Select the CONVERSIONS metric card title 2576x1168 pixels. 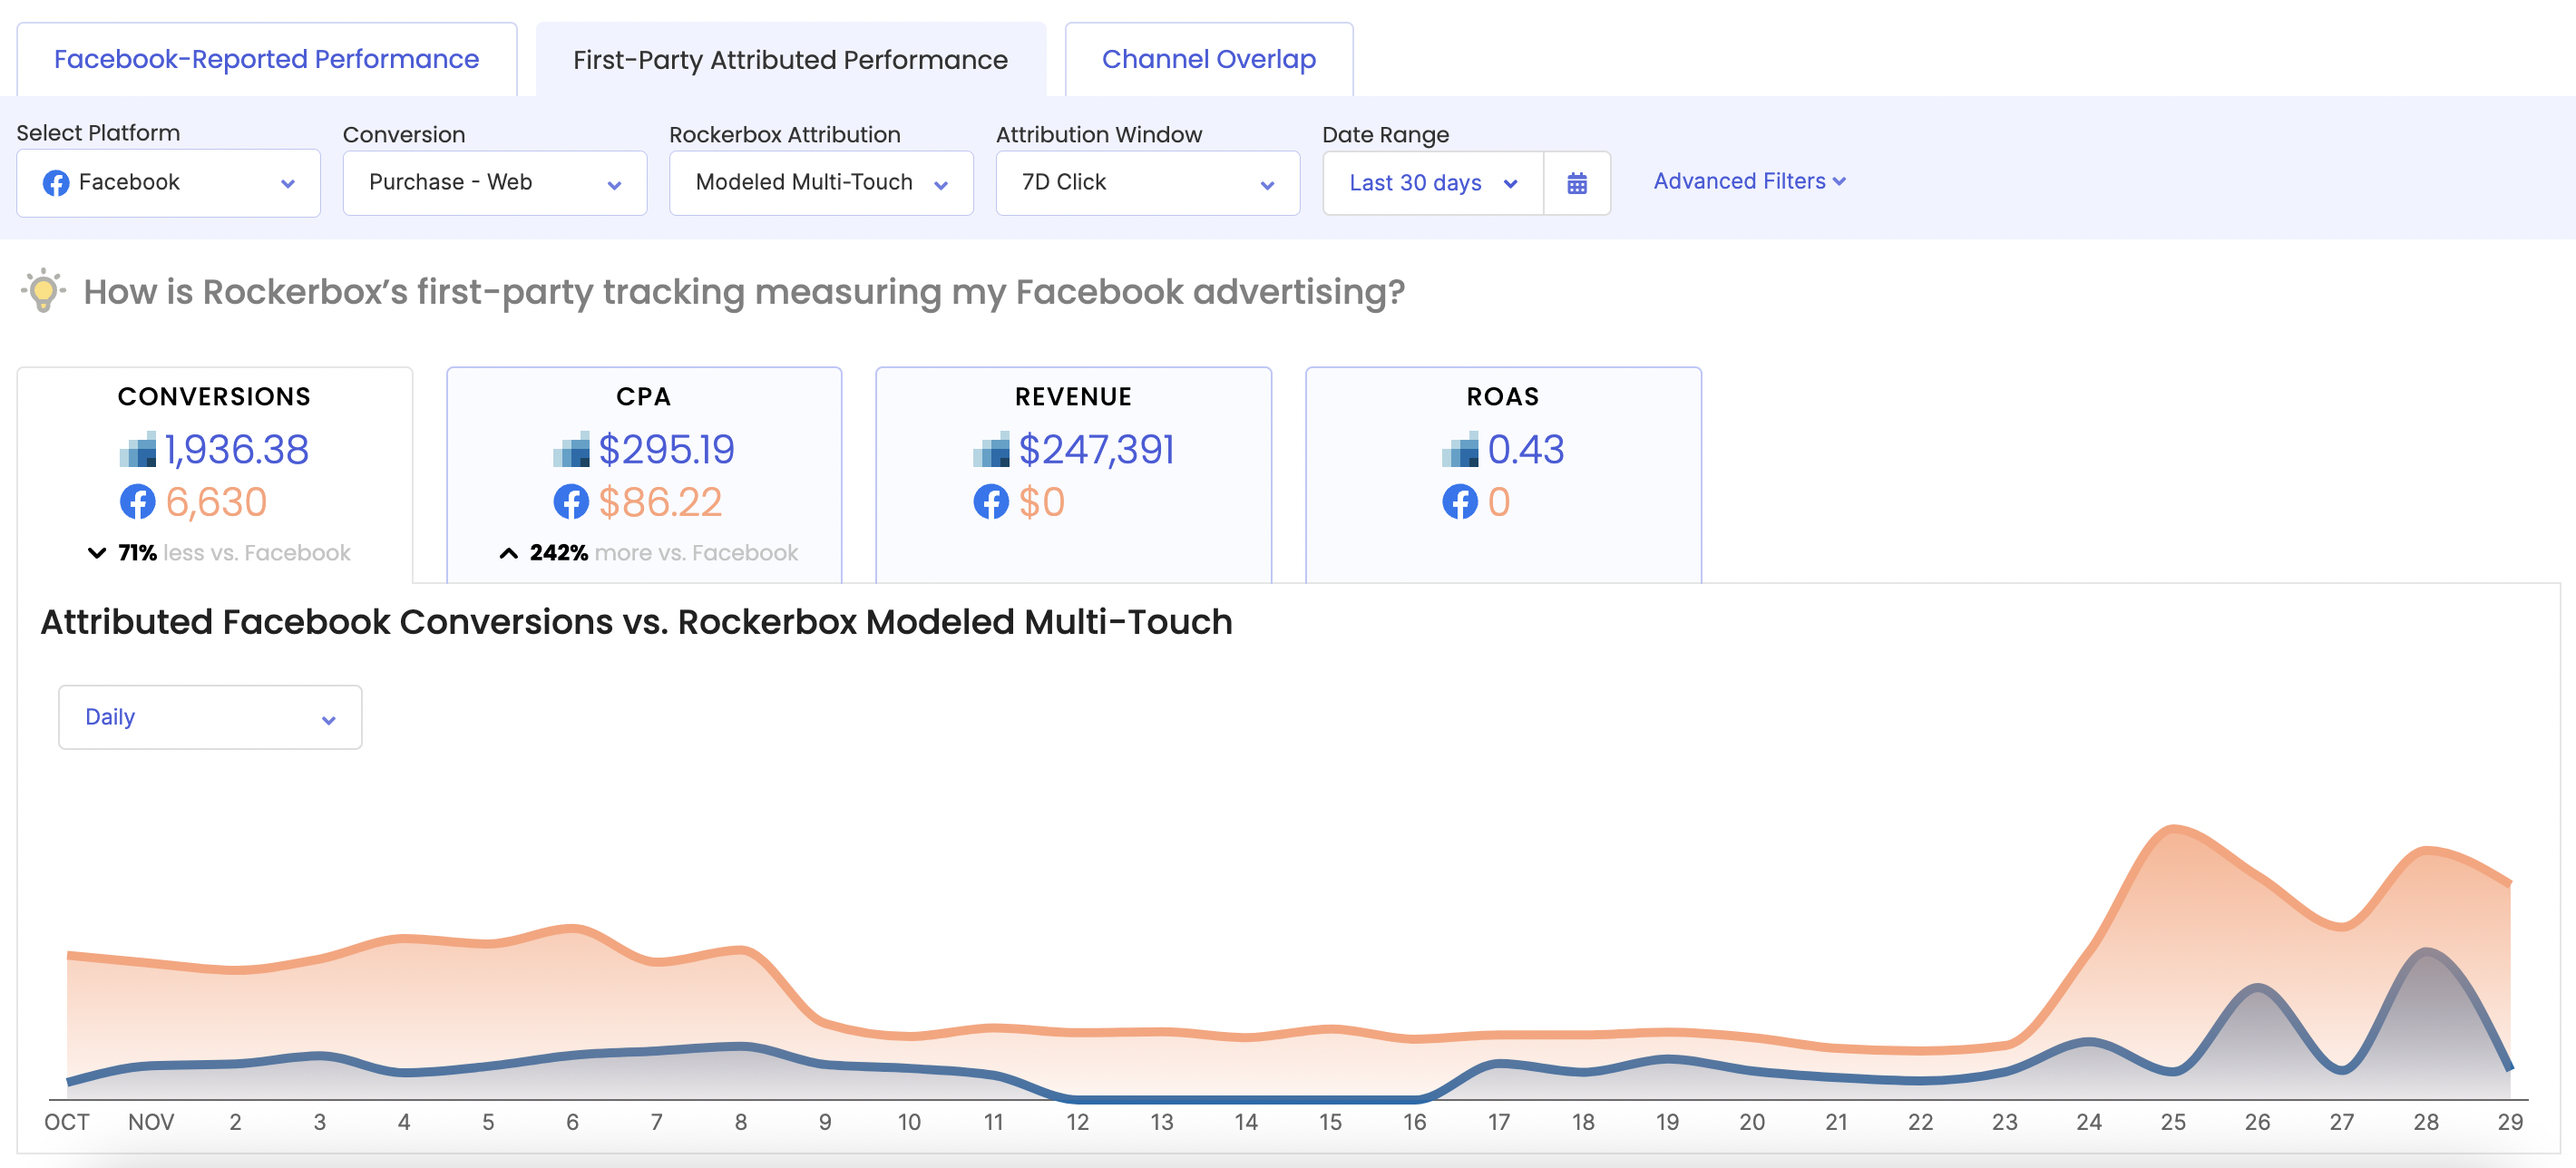point(214,397)
